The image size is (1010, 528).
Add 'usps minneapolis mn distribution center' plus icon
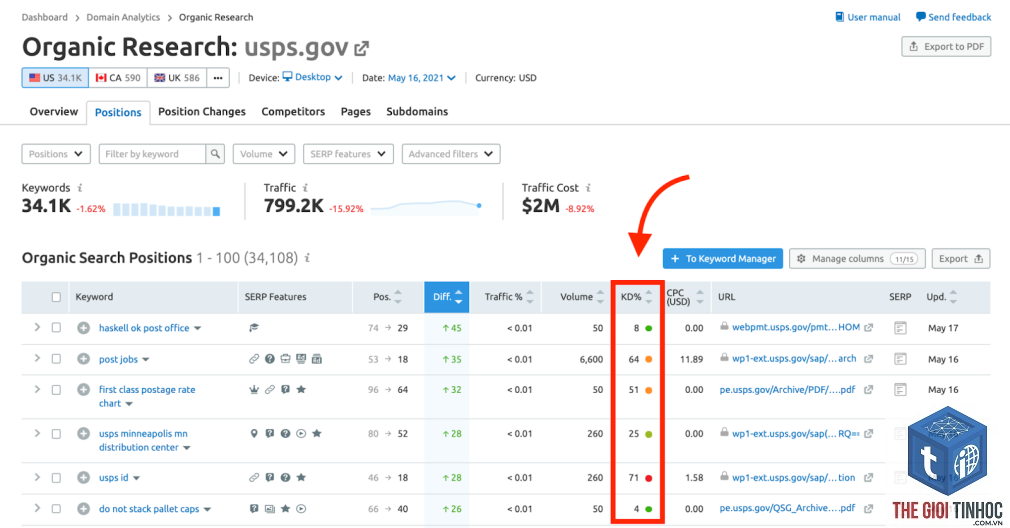click(x=83, y=433)
